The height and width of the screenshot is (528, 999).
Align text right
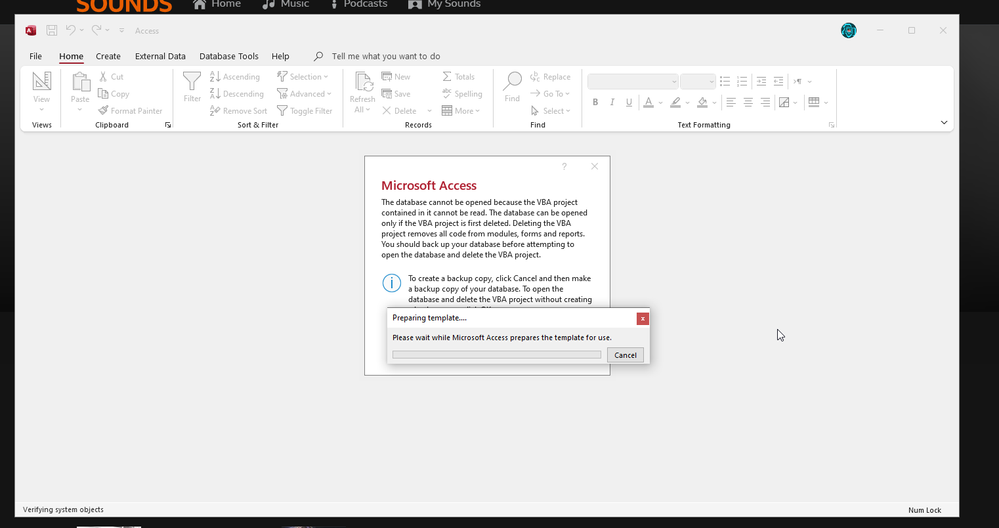click(765, 102)
